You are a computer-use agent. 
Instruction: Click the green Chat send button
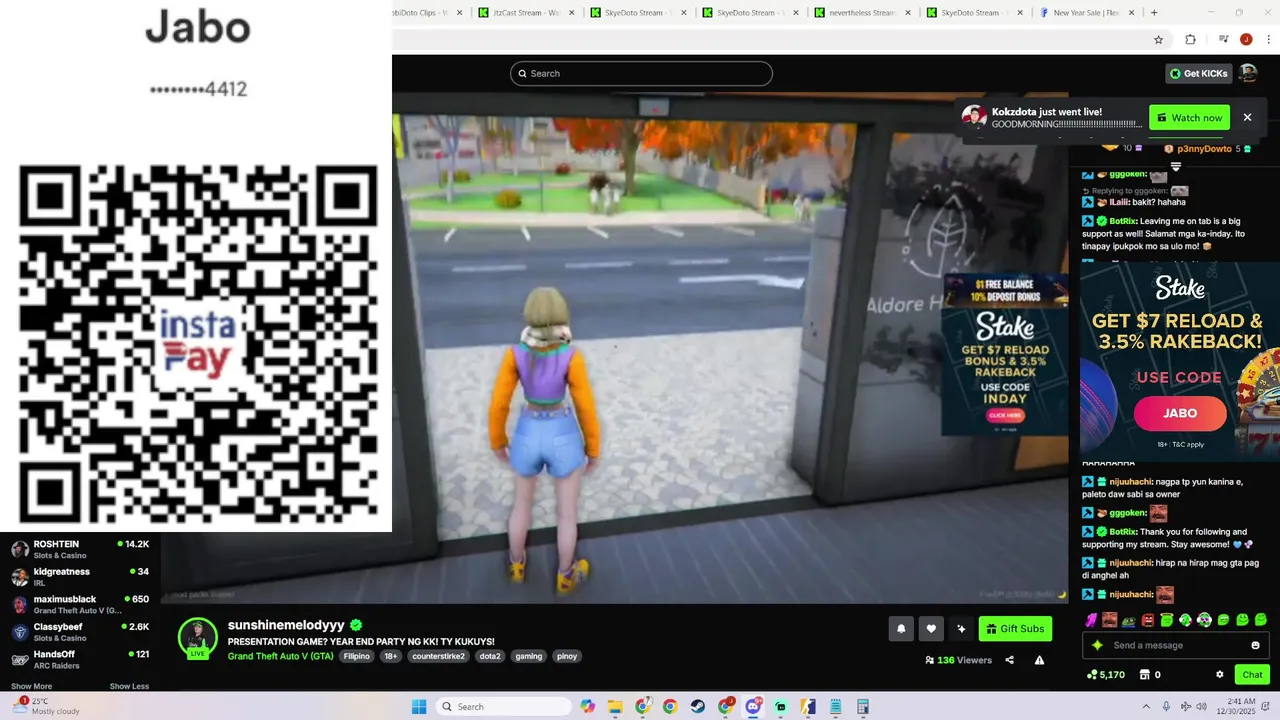(x=1252, y=675)
